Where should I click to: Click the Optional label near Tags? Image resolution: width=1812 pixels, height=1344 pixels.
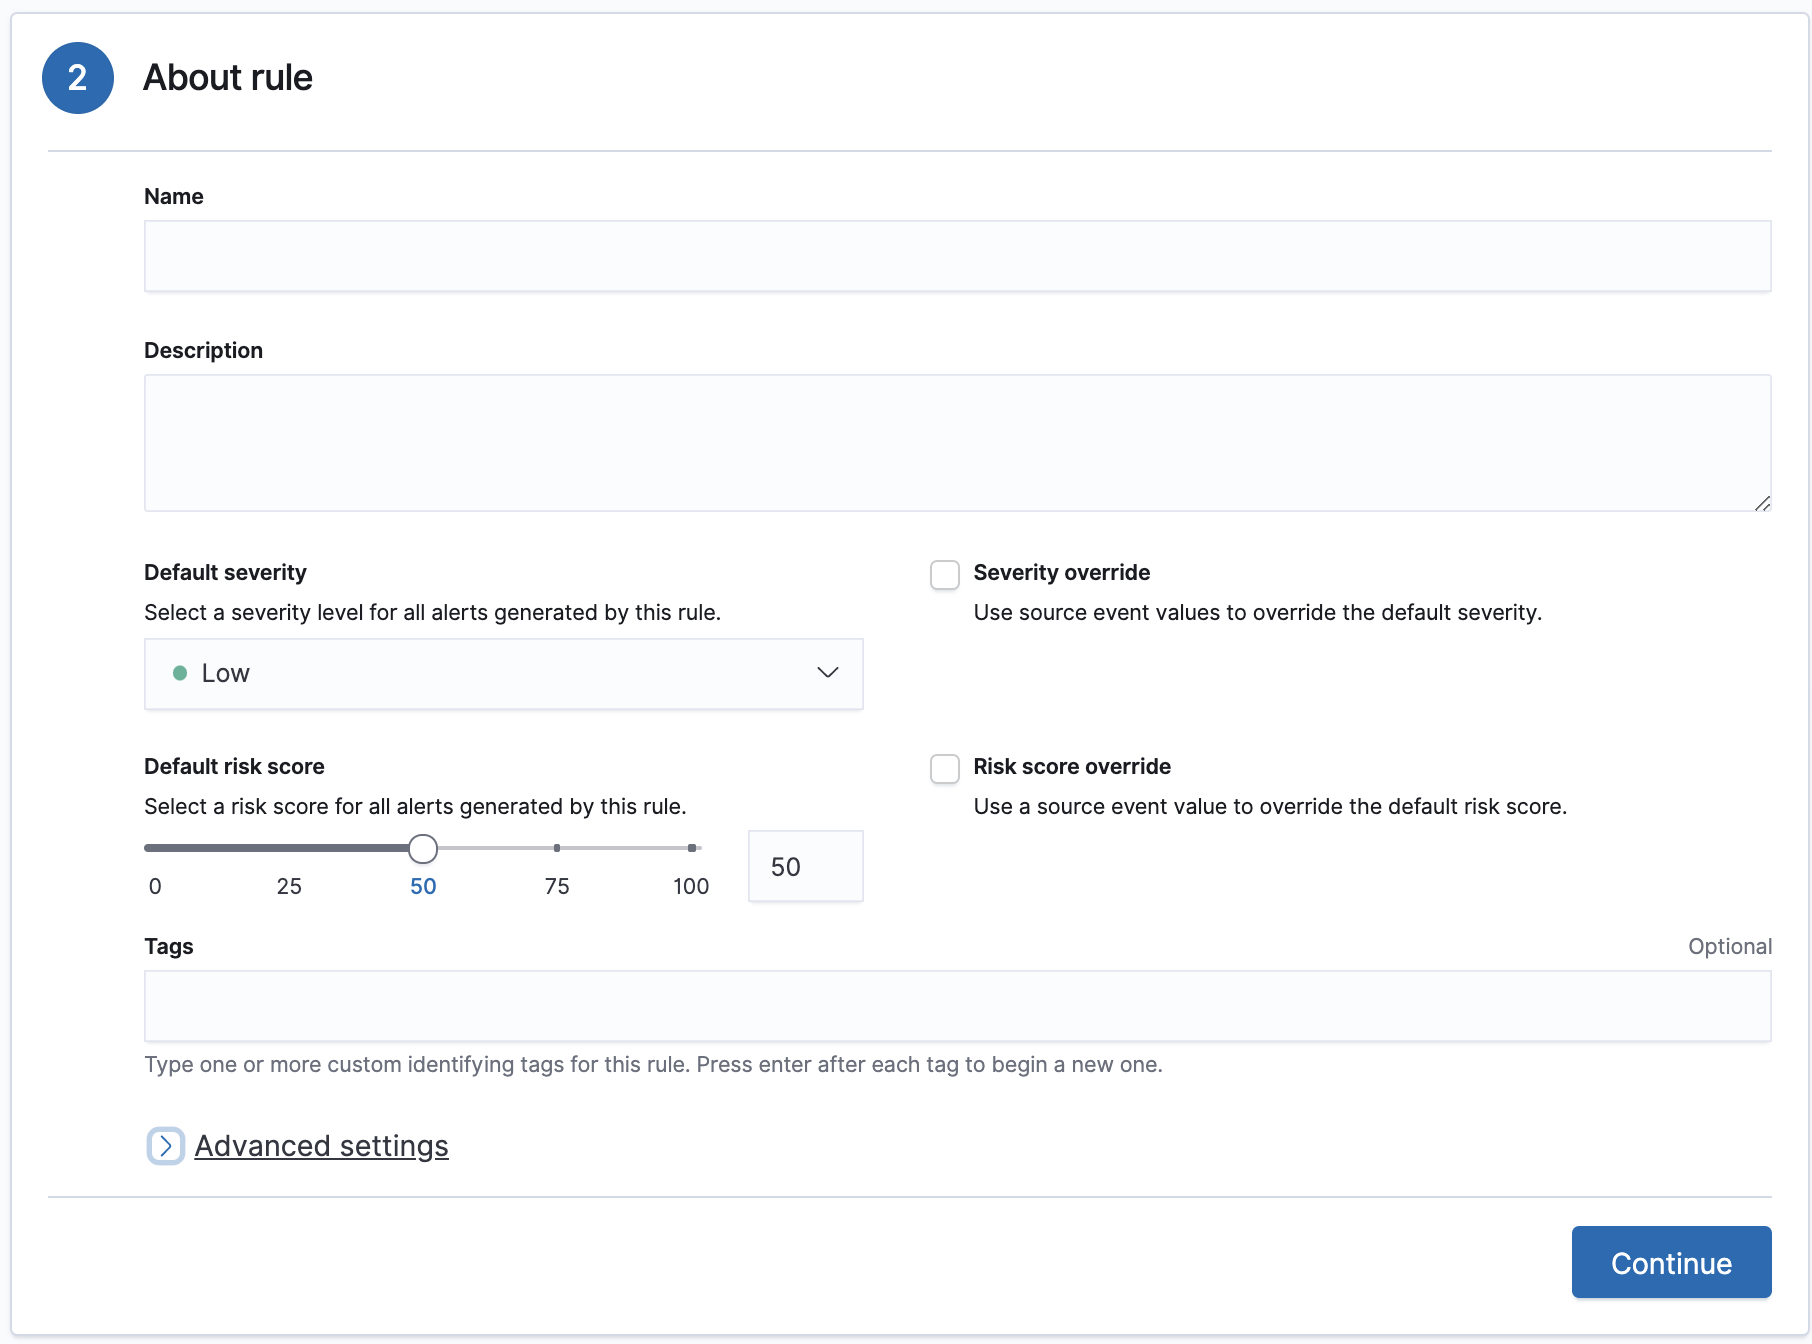1729,946
